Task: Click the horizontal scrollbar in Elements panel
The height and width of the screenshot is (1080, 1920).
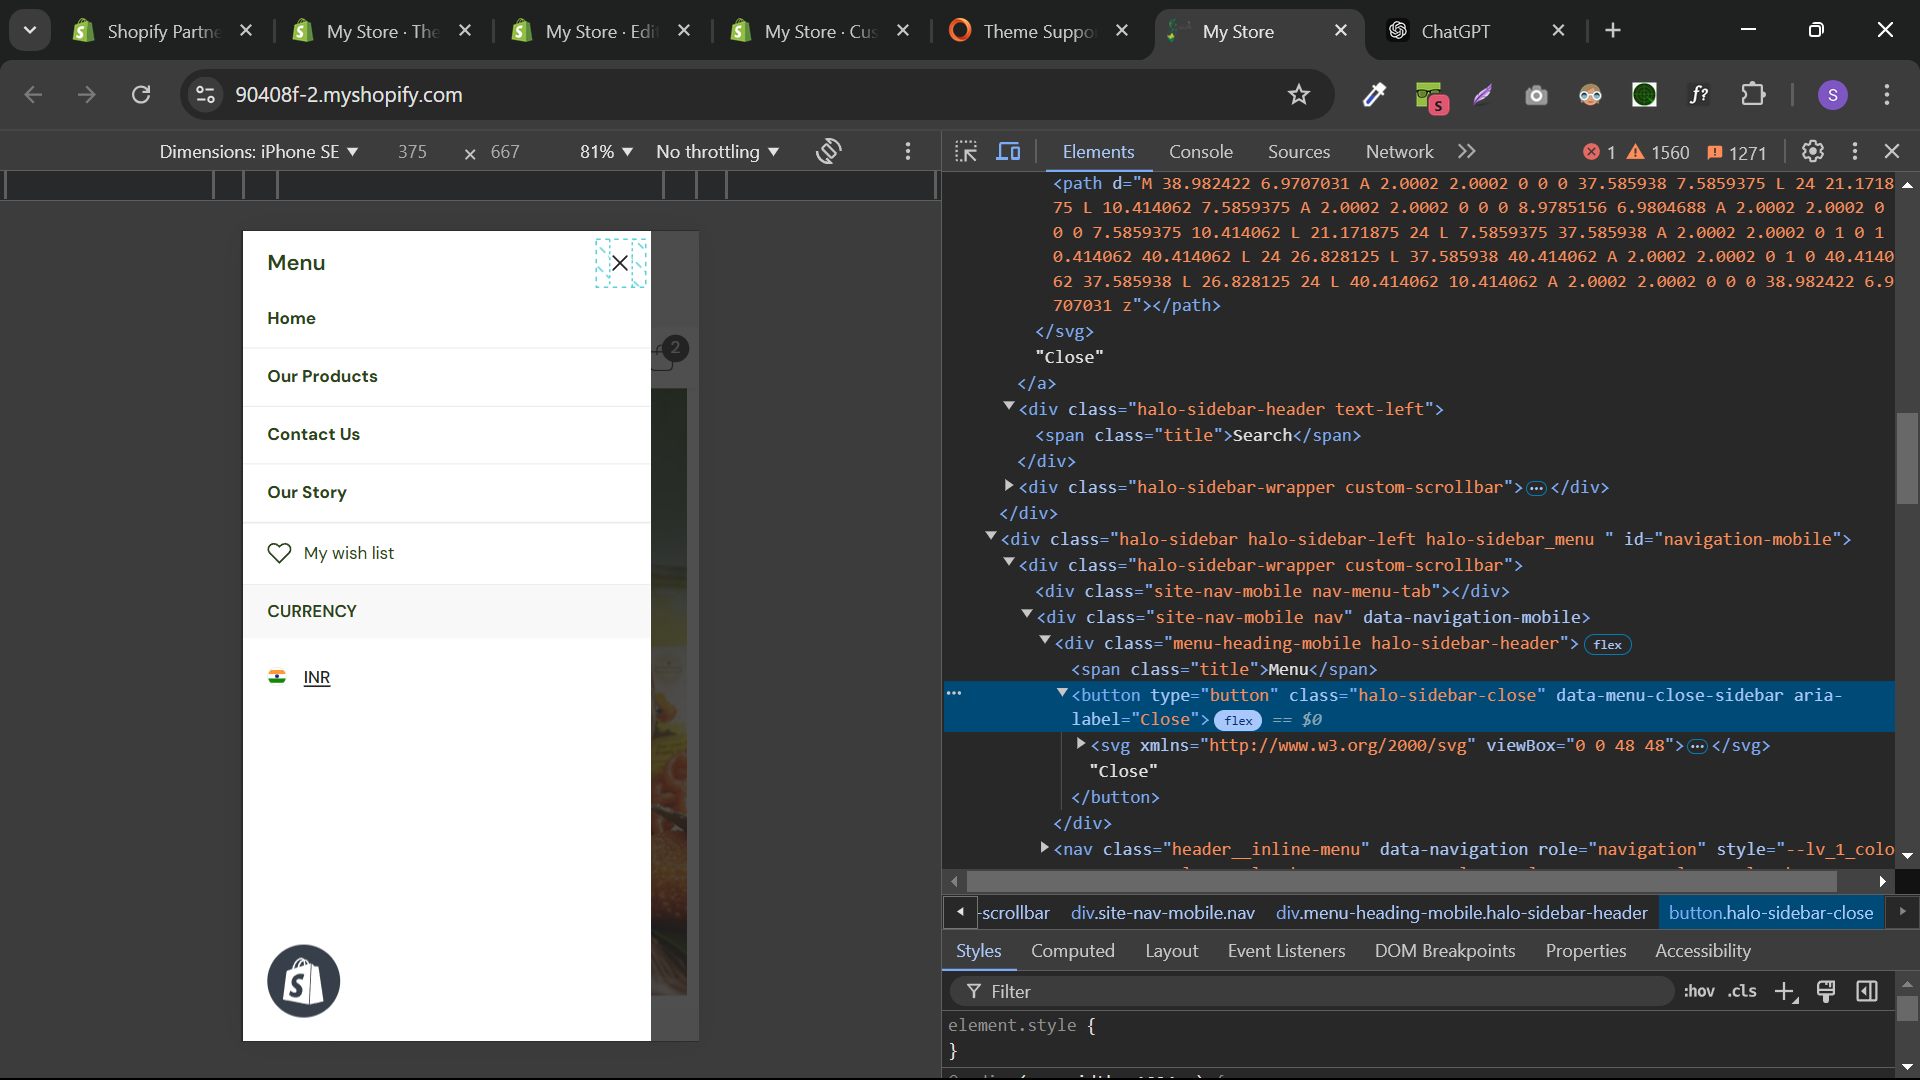Action: [x=1400, y=882]
